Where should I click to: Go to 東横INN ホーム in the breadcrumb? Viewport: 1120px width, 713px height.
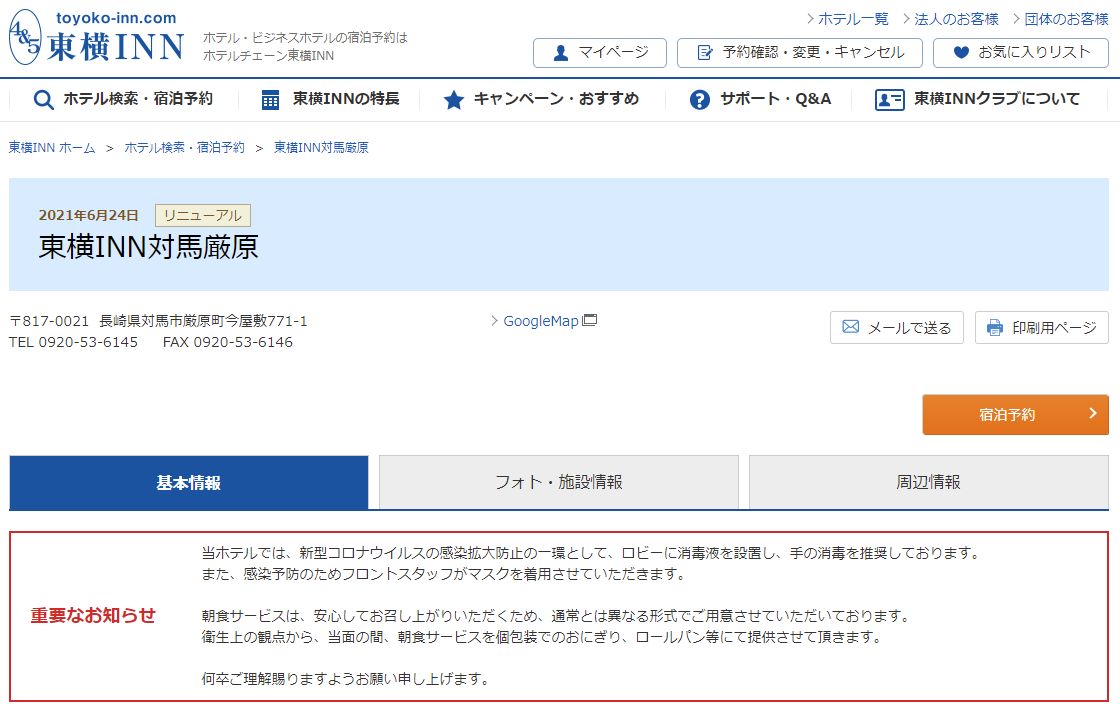click(51, 148)
